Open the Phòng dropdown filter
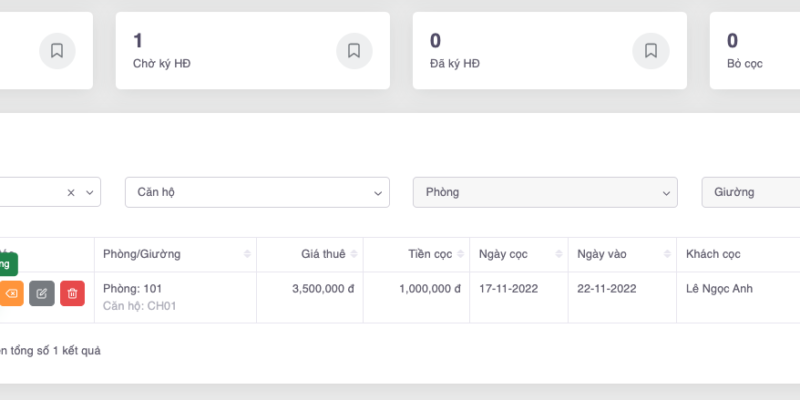Image resolution: width=800 pixels, height=400 pixels. pos(545,192)
